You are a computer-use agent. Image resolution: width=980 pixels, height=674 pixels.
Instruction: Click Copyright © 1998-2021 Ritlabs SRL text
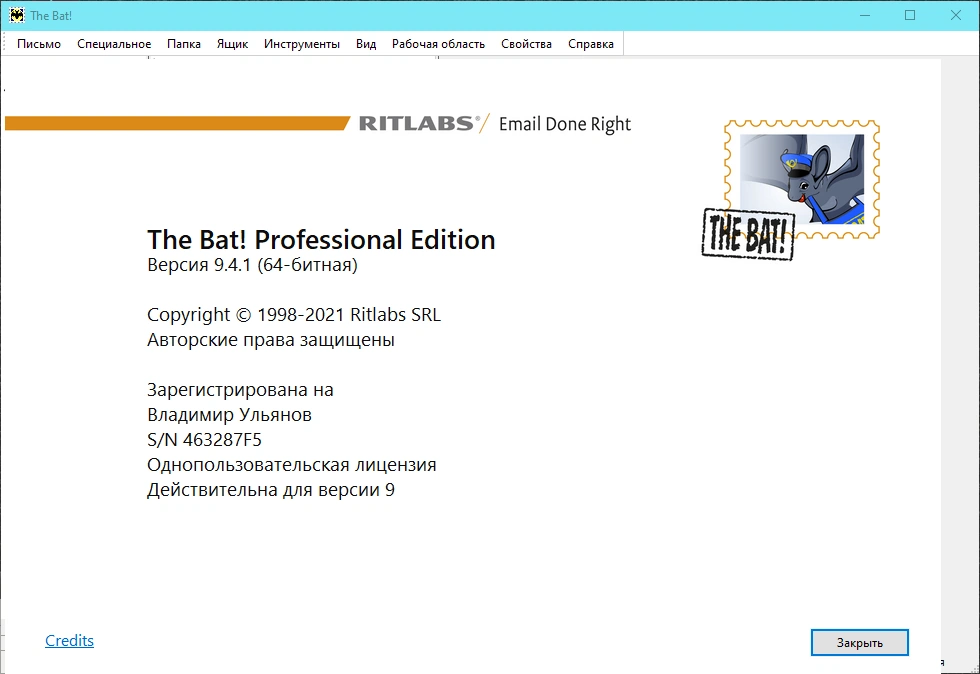coord(294,314)
